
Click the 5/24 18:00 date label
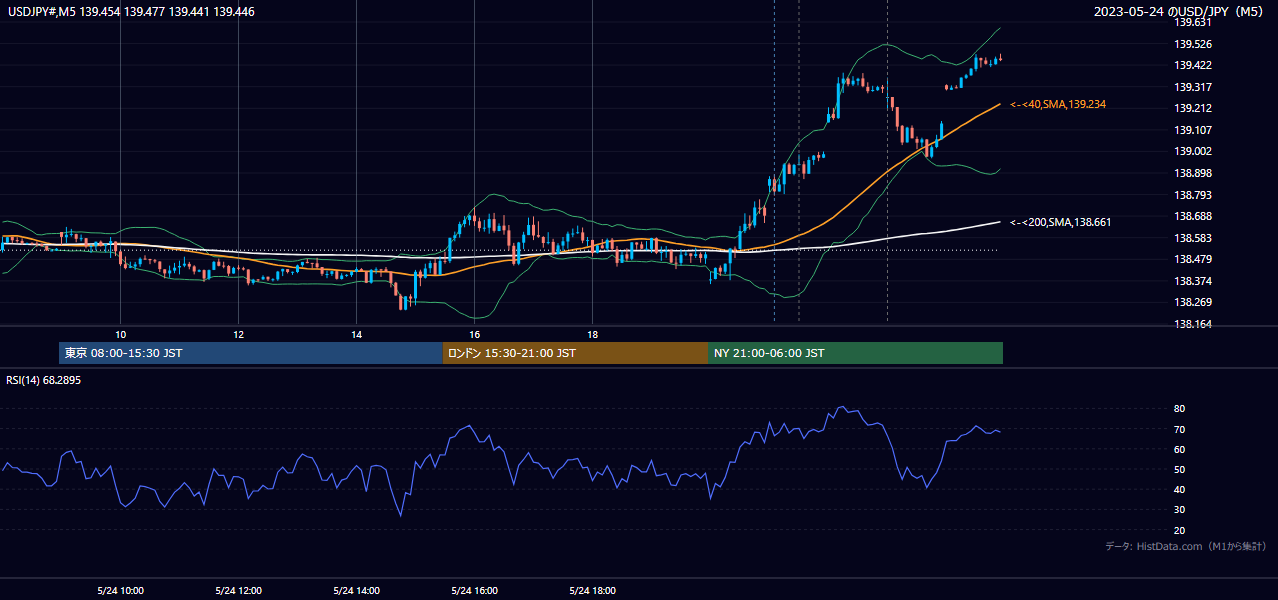593,590
